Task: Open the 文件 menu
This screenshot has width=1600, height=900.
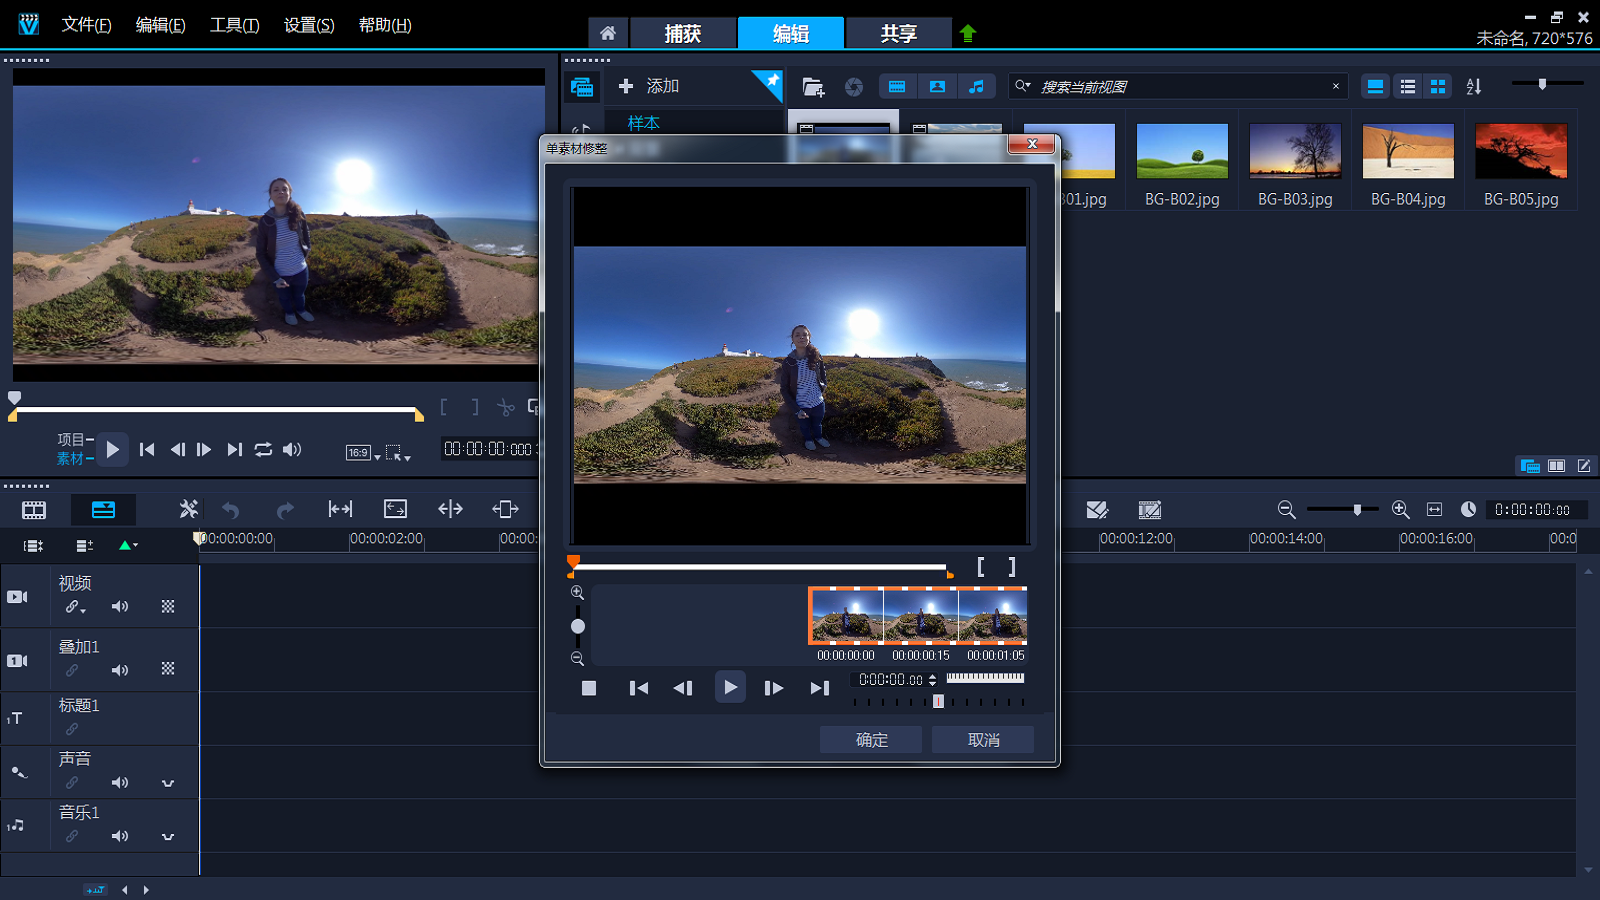Action: (86, 25)
